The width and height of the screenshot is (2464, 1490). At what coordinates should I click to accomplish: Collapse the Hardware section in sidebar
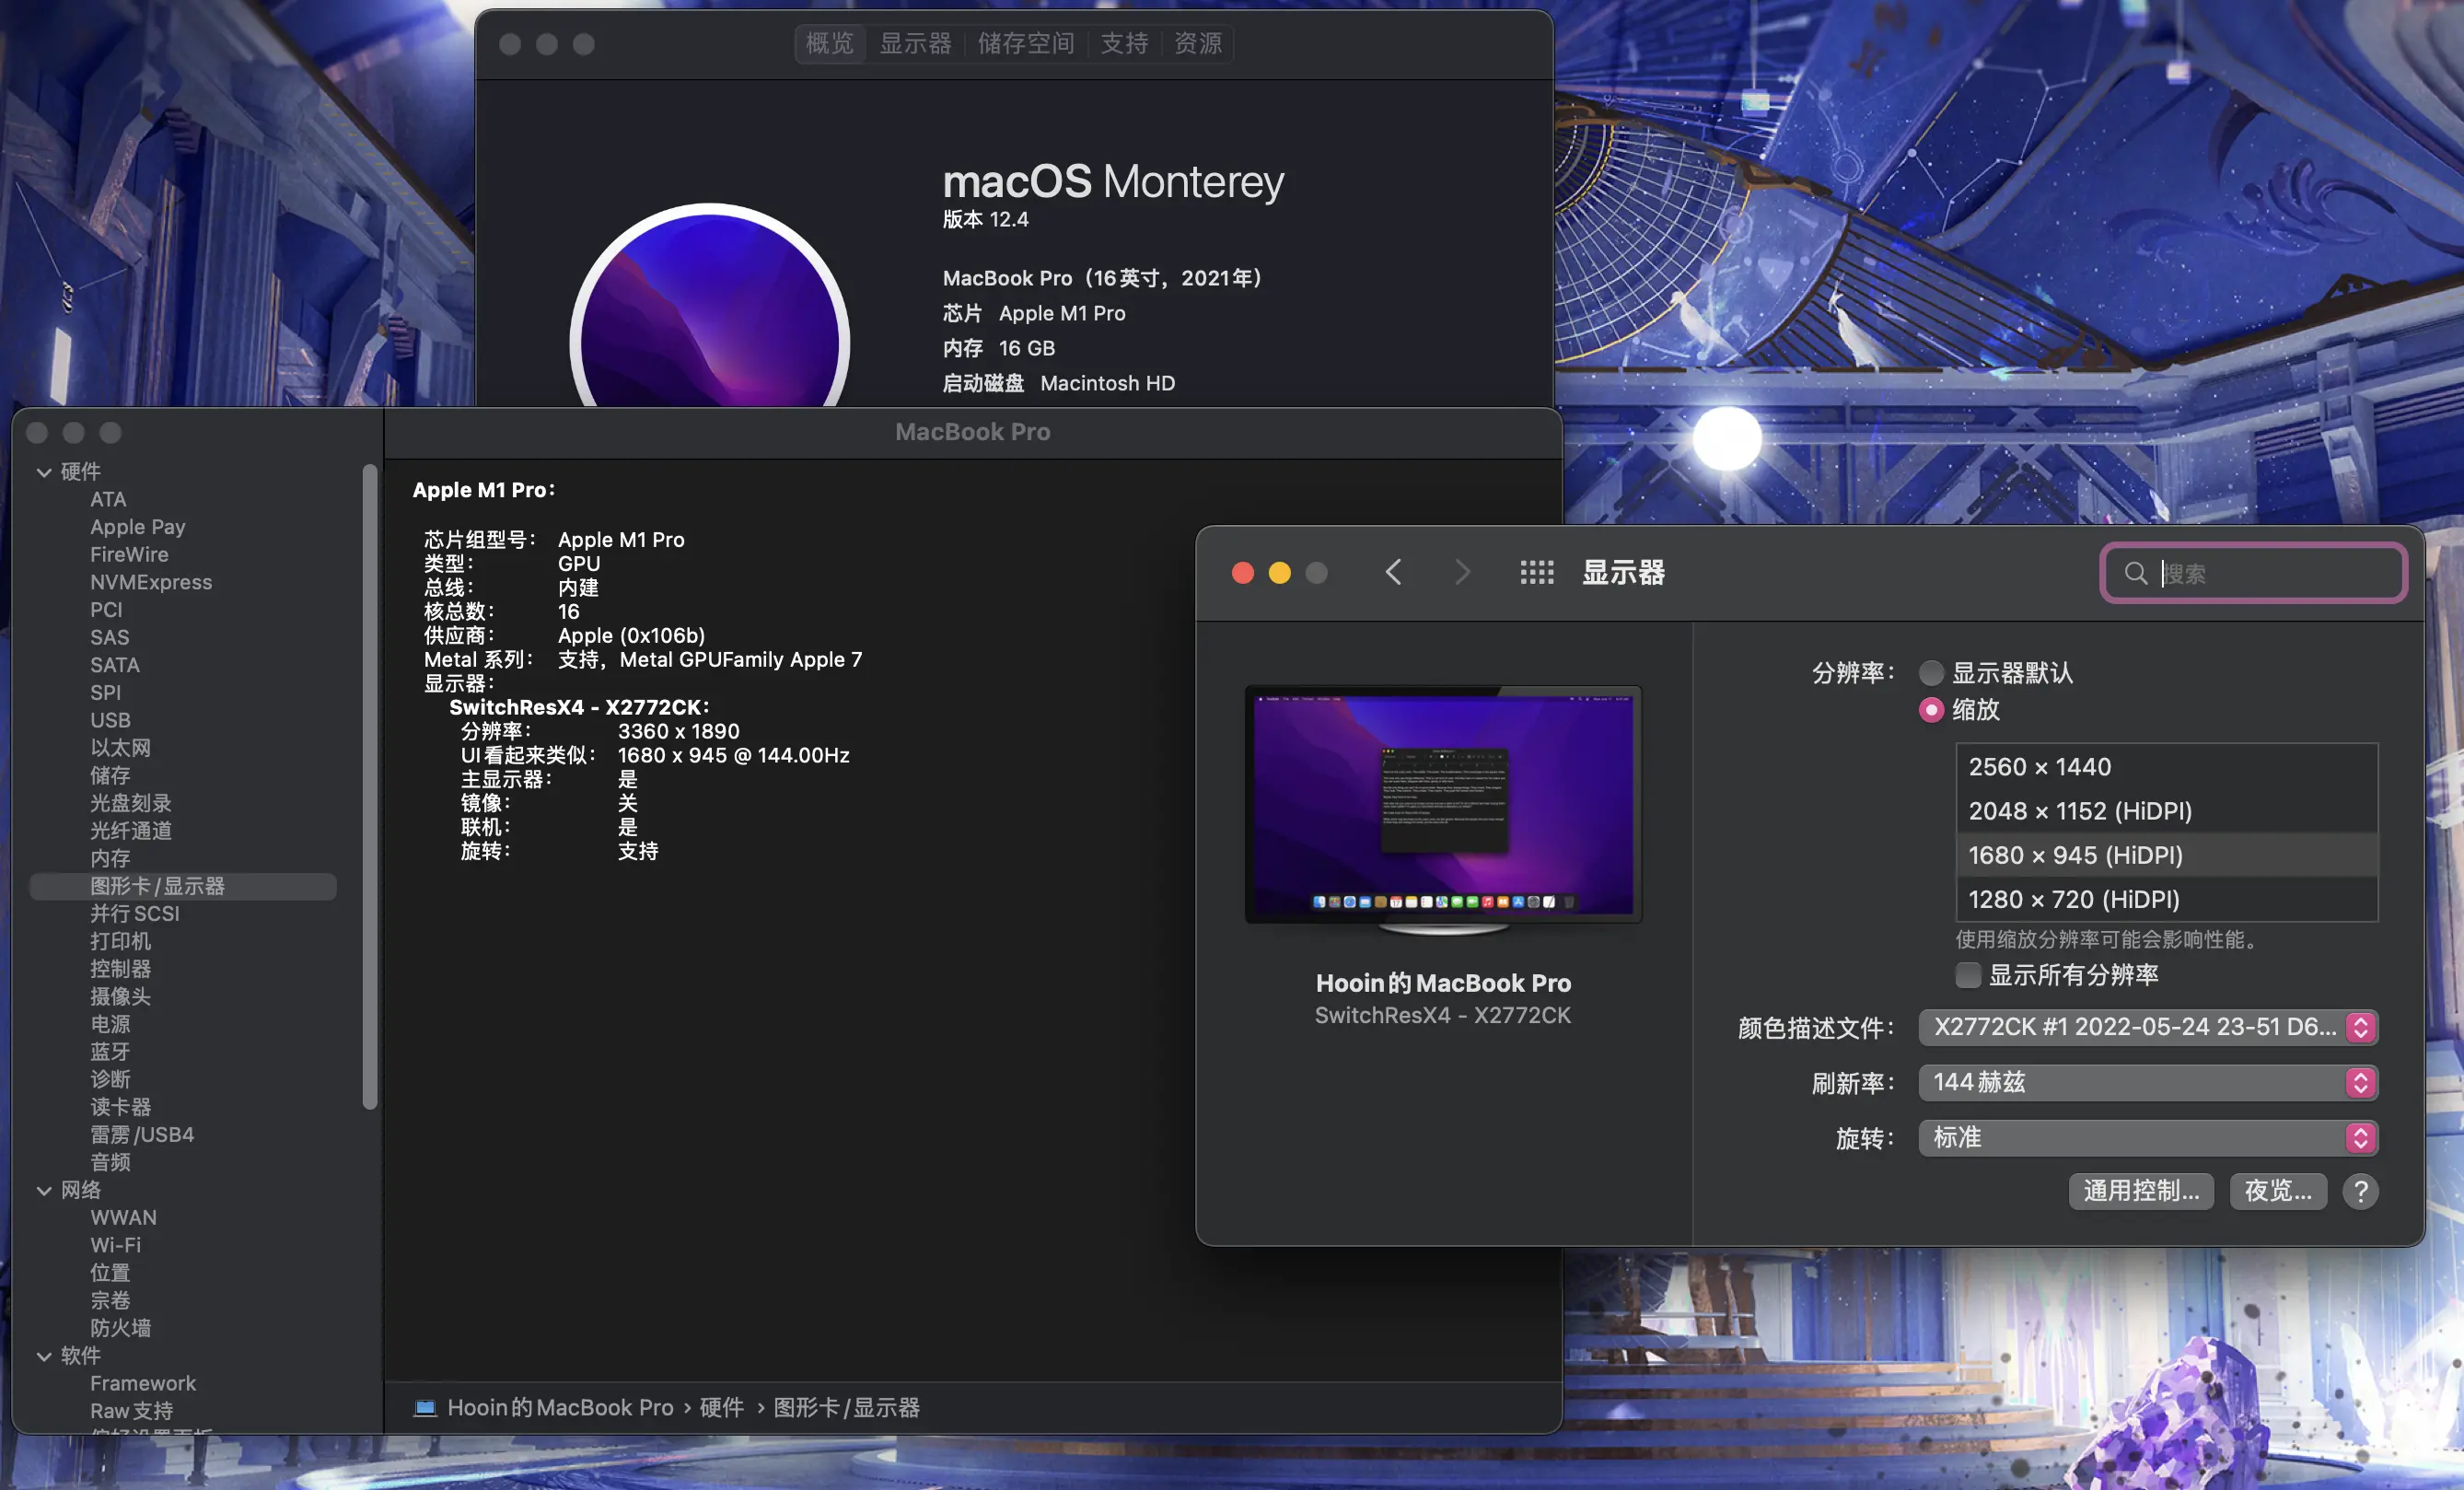coord(44,472)
